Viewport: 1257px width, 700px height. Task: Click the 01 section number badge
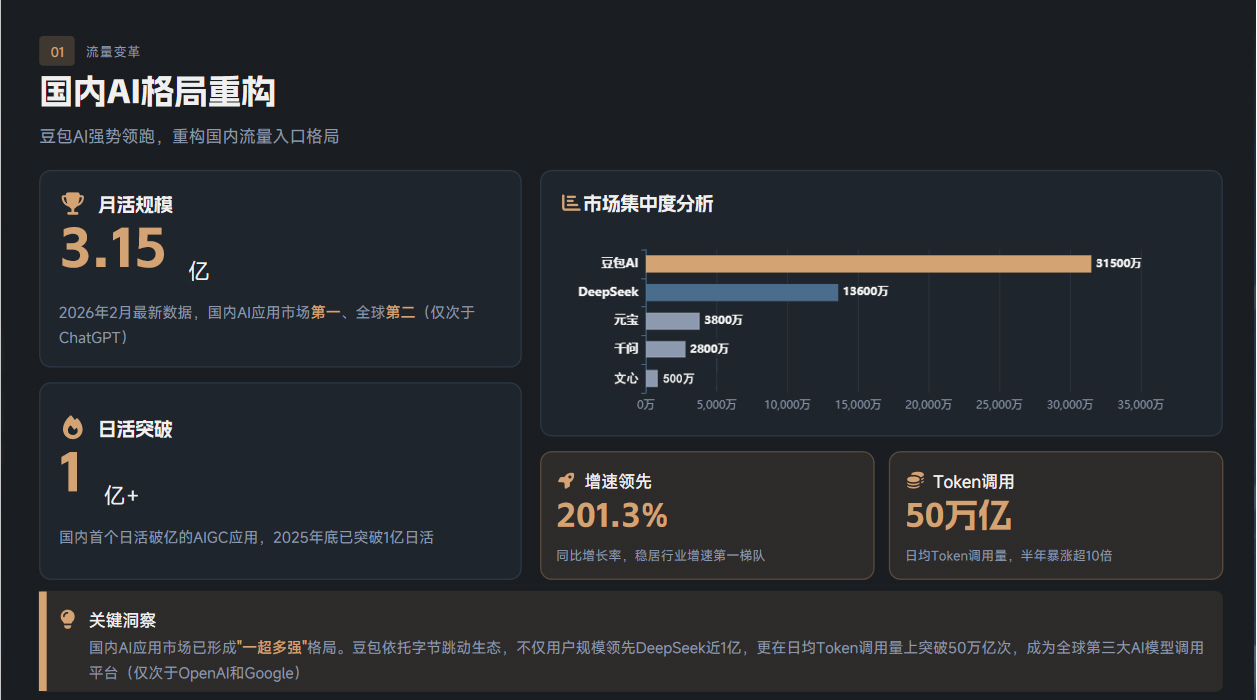point(57,51)
